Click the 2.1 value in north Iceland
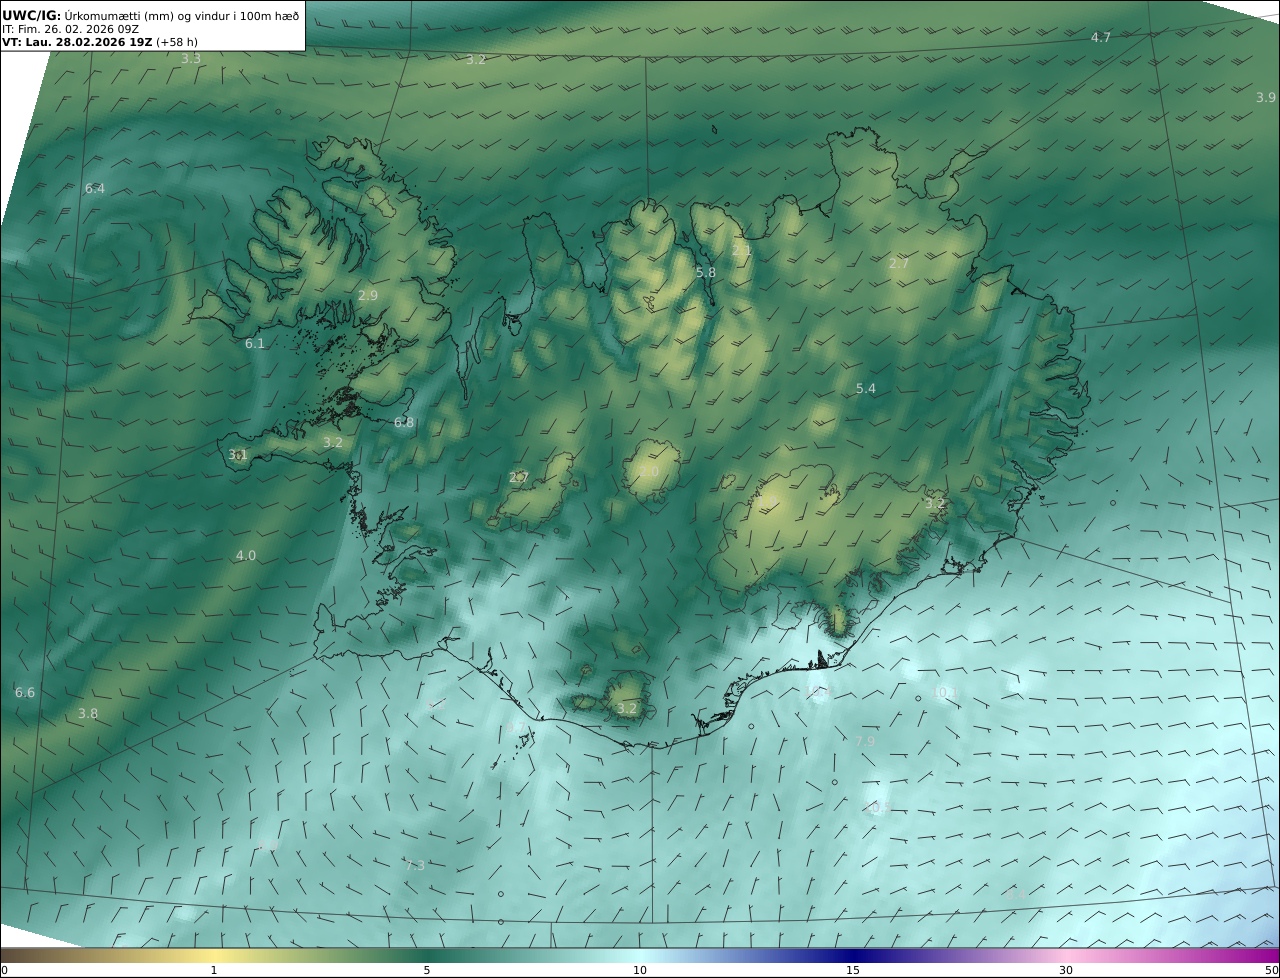This screenshot has width=1280, height=978. click(x=741, y=250)
